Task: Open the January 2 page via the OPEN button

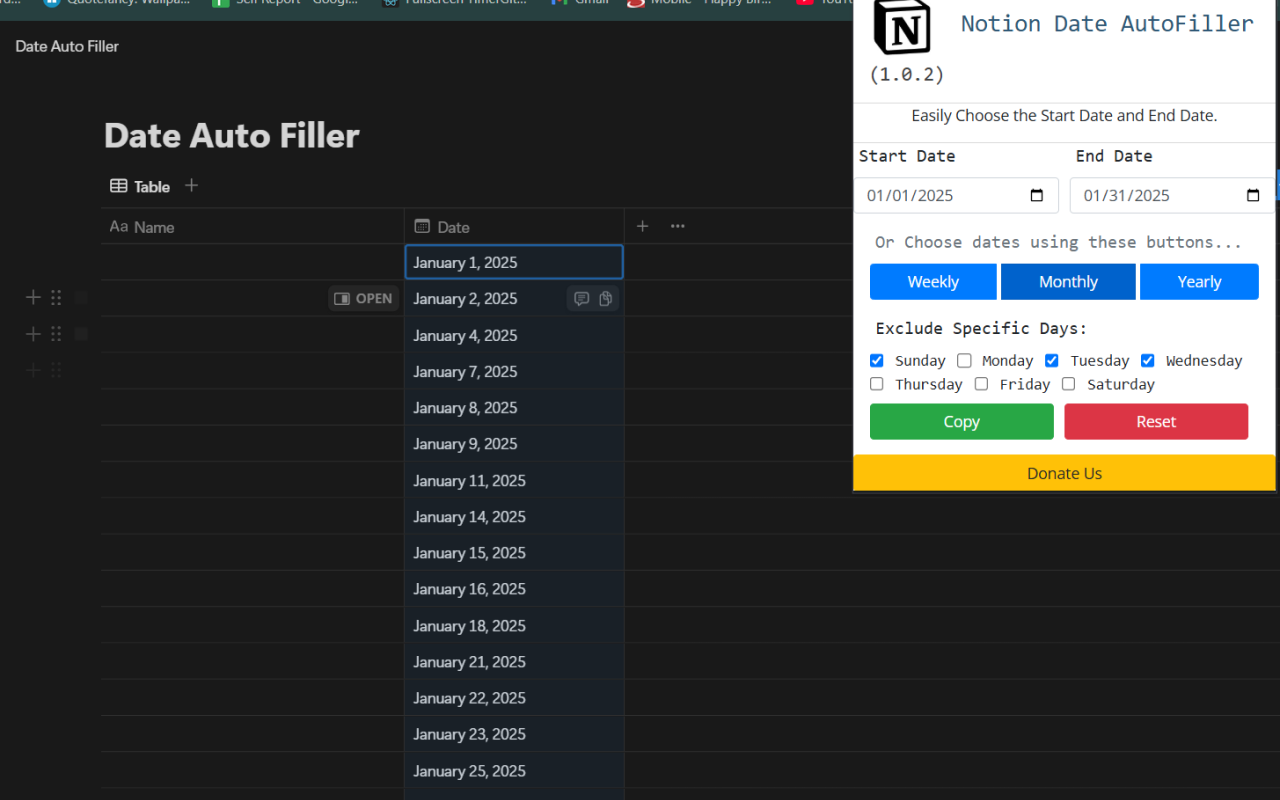Action: click(363, 297)
